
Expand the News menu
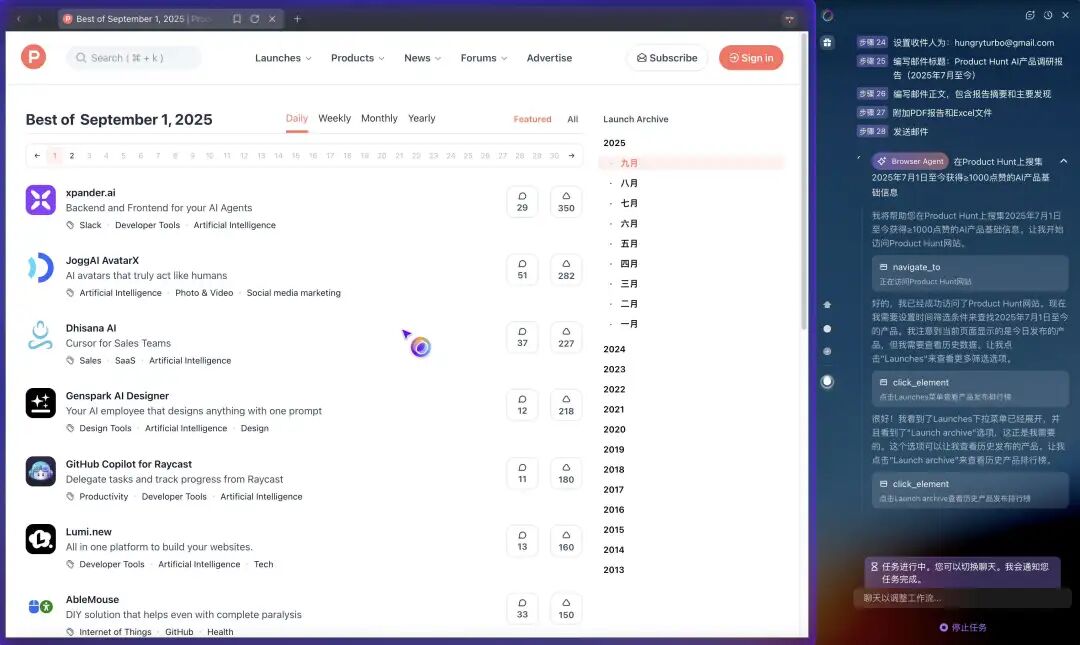pyautogui.click(x=422, y=58)
